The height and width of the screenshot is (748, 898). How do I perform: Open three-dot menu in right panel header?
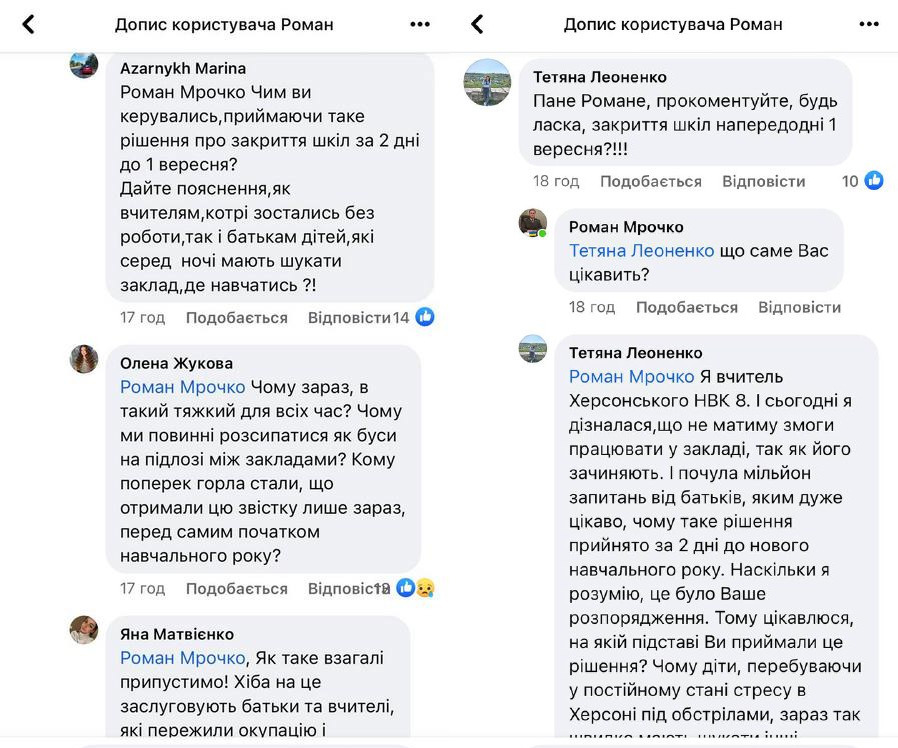(868, 24)
